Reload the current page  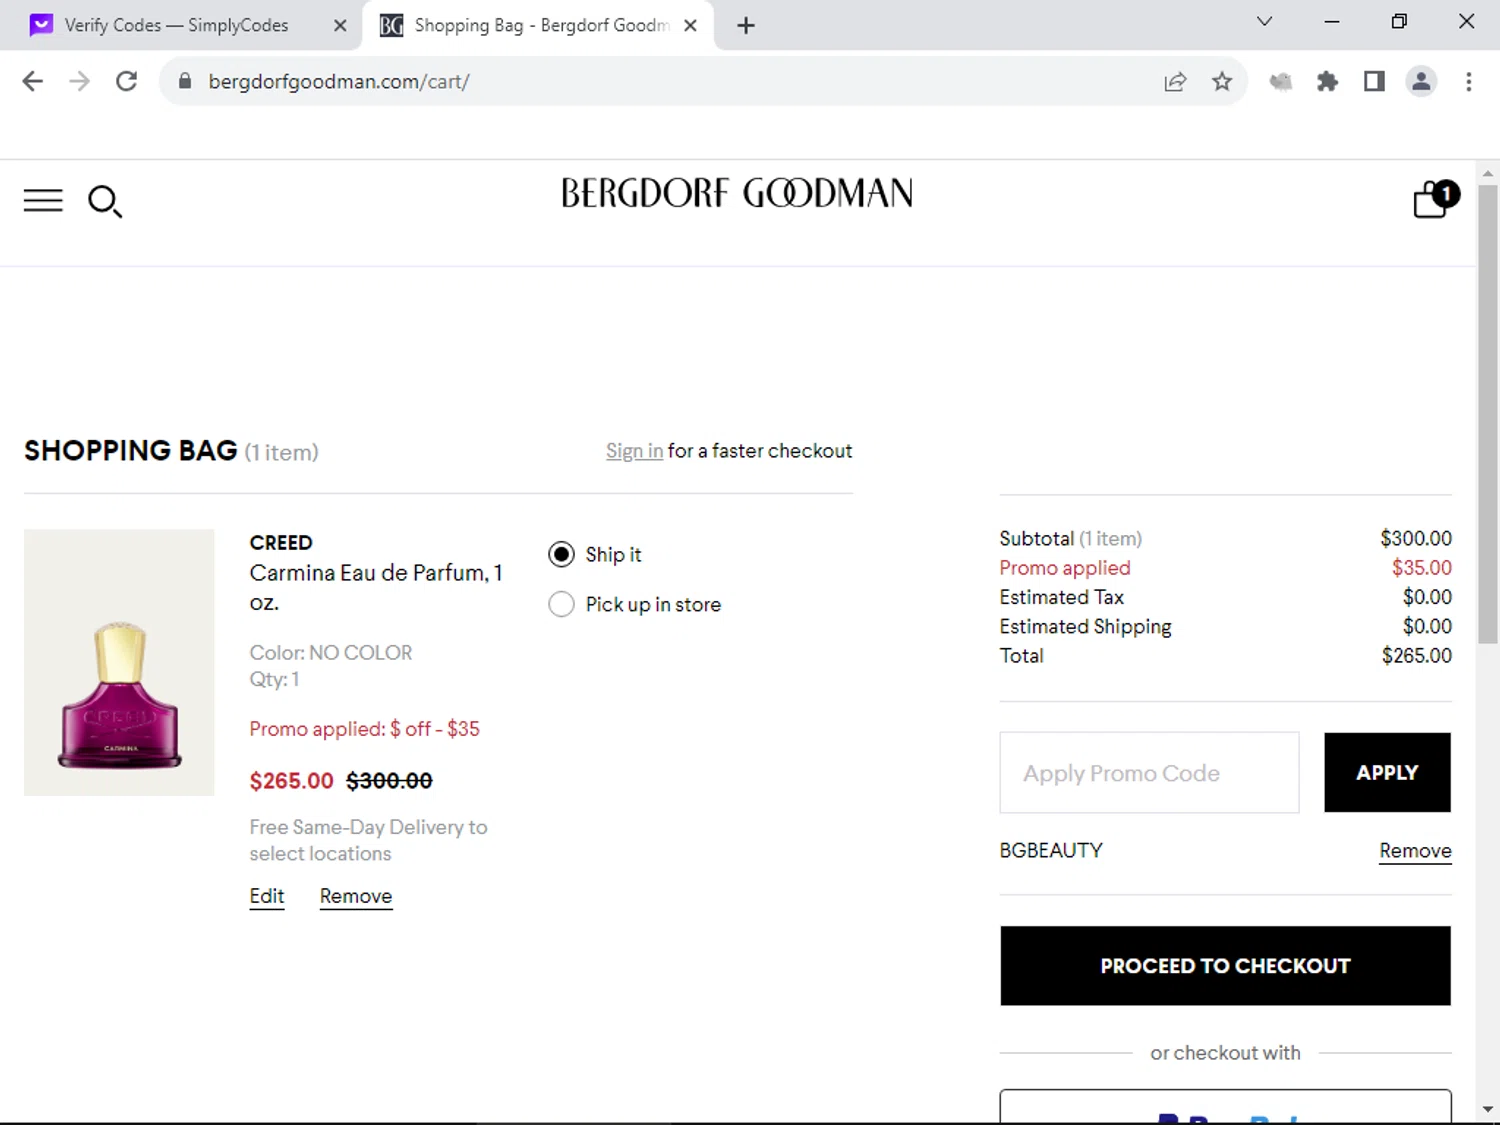[x=126, y=81]
